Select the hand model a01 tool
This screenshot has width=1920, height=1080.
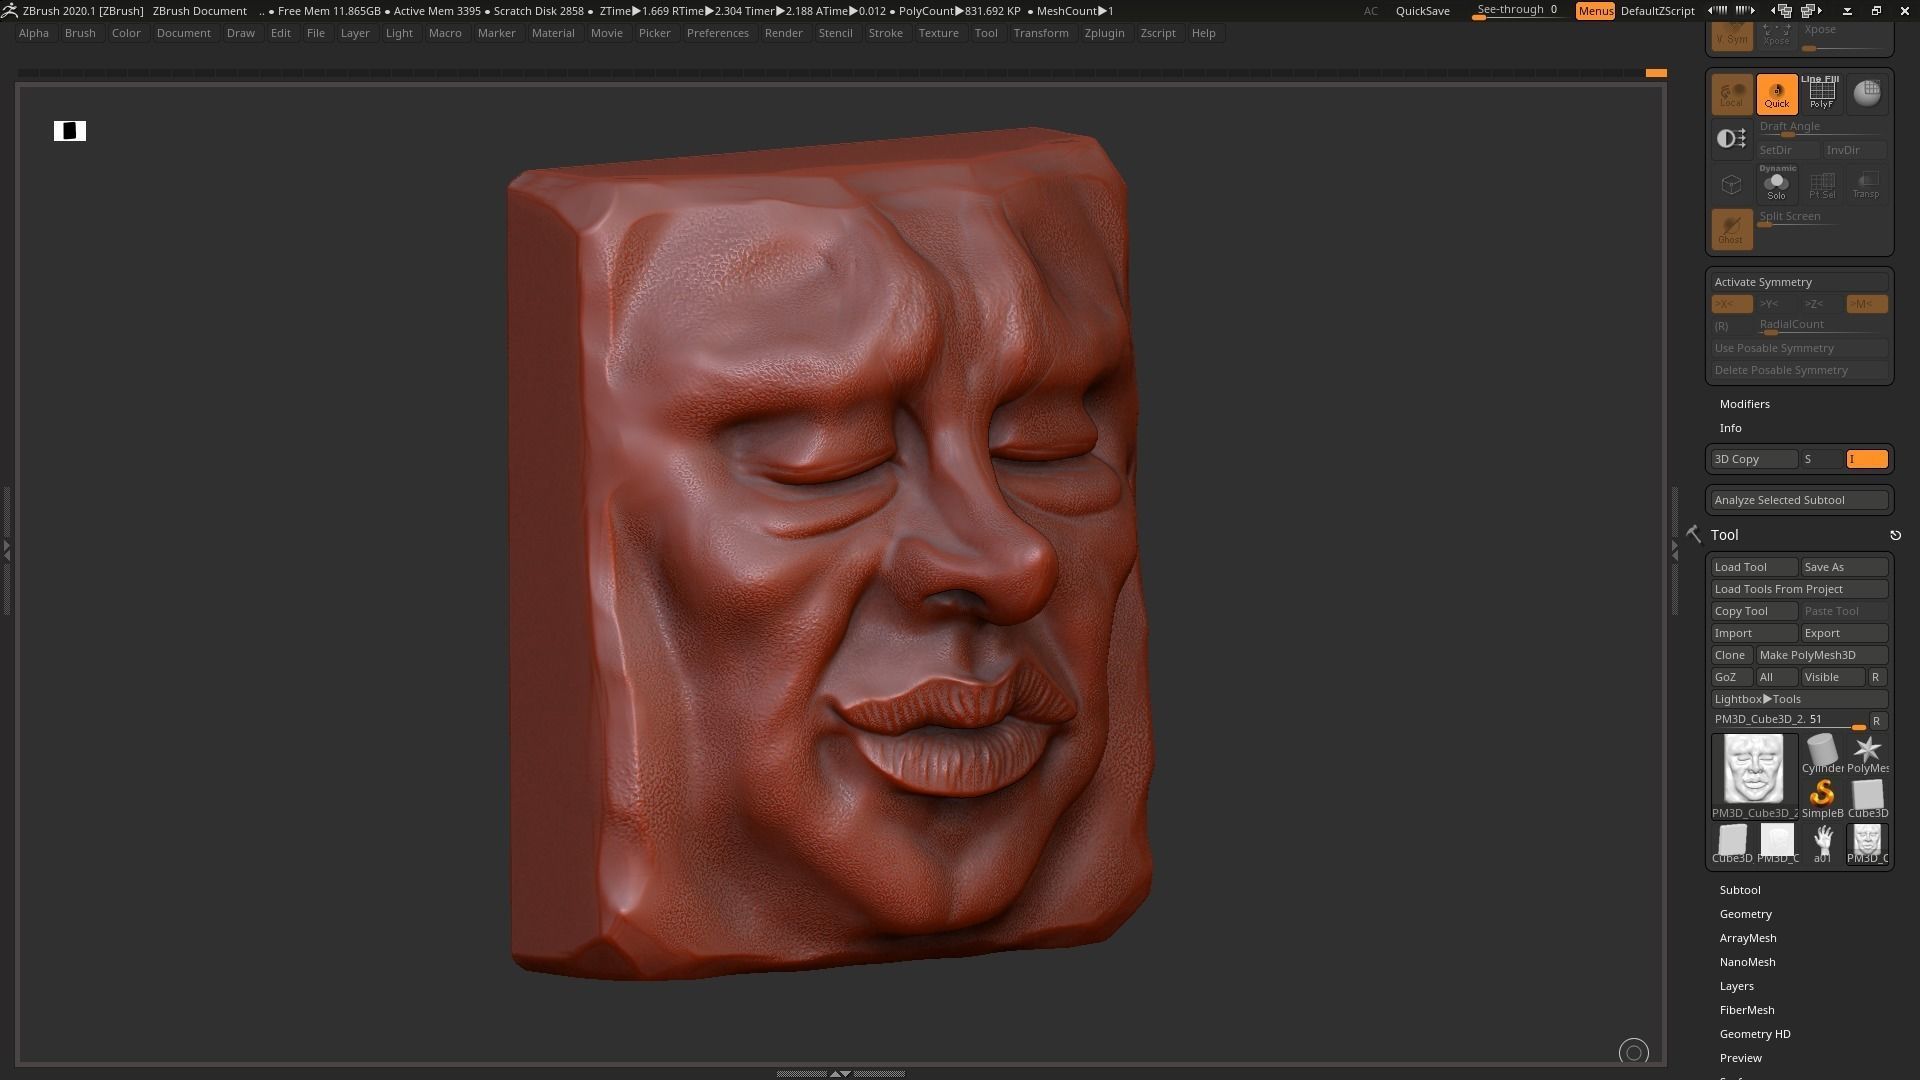1822,844
